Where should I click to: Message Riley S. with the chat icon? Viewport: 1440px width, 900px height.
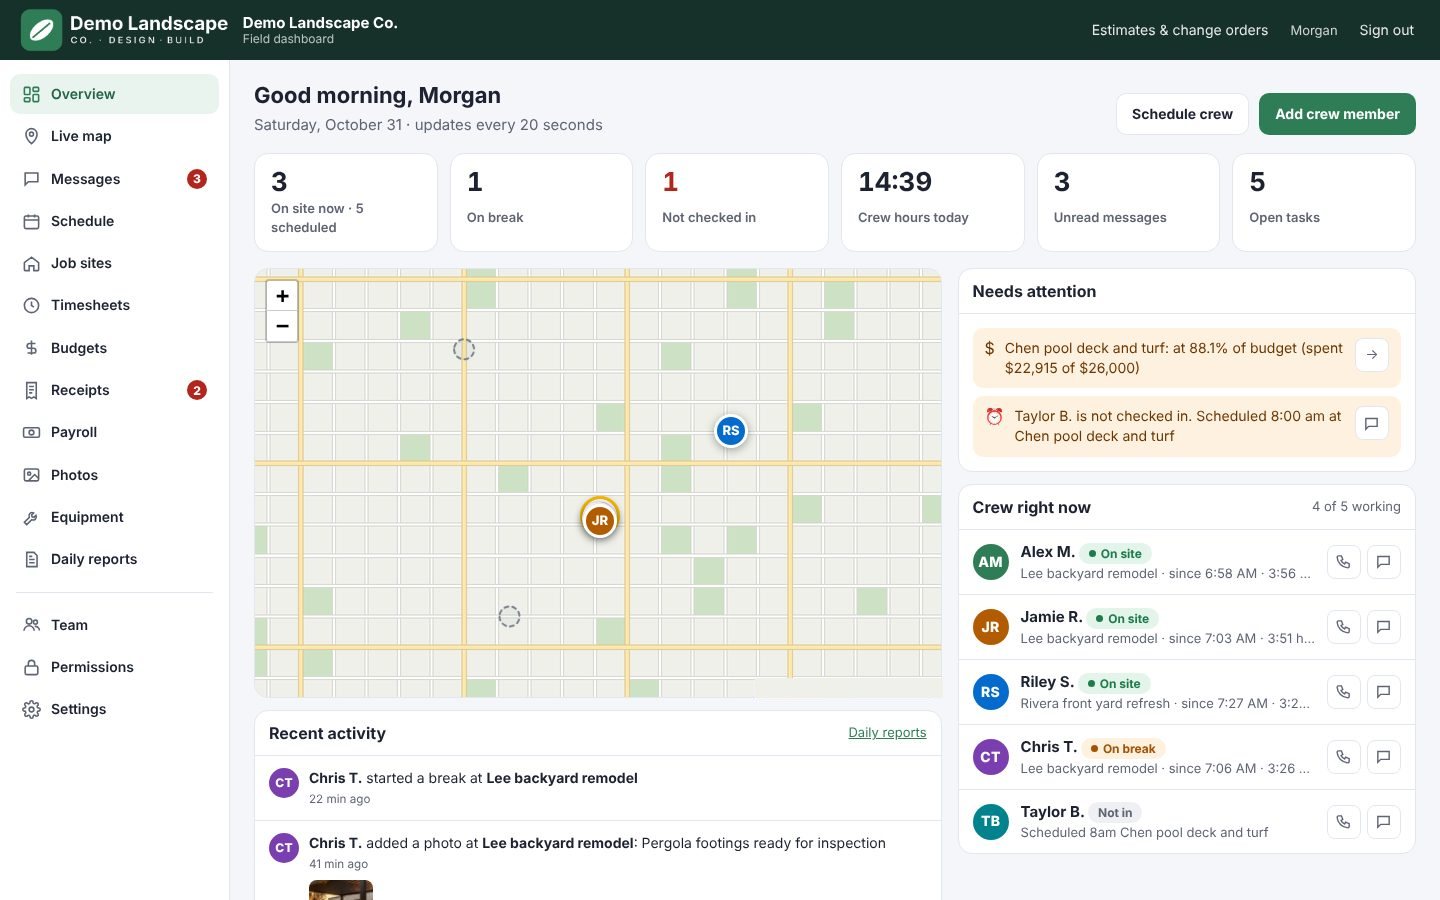point(1384,692)
